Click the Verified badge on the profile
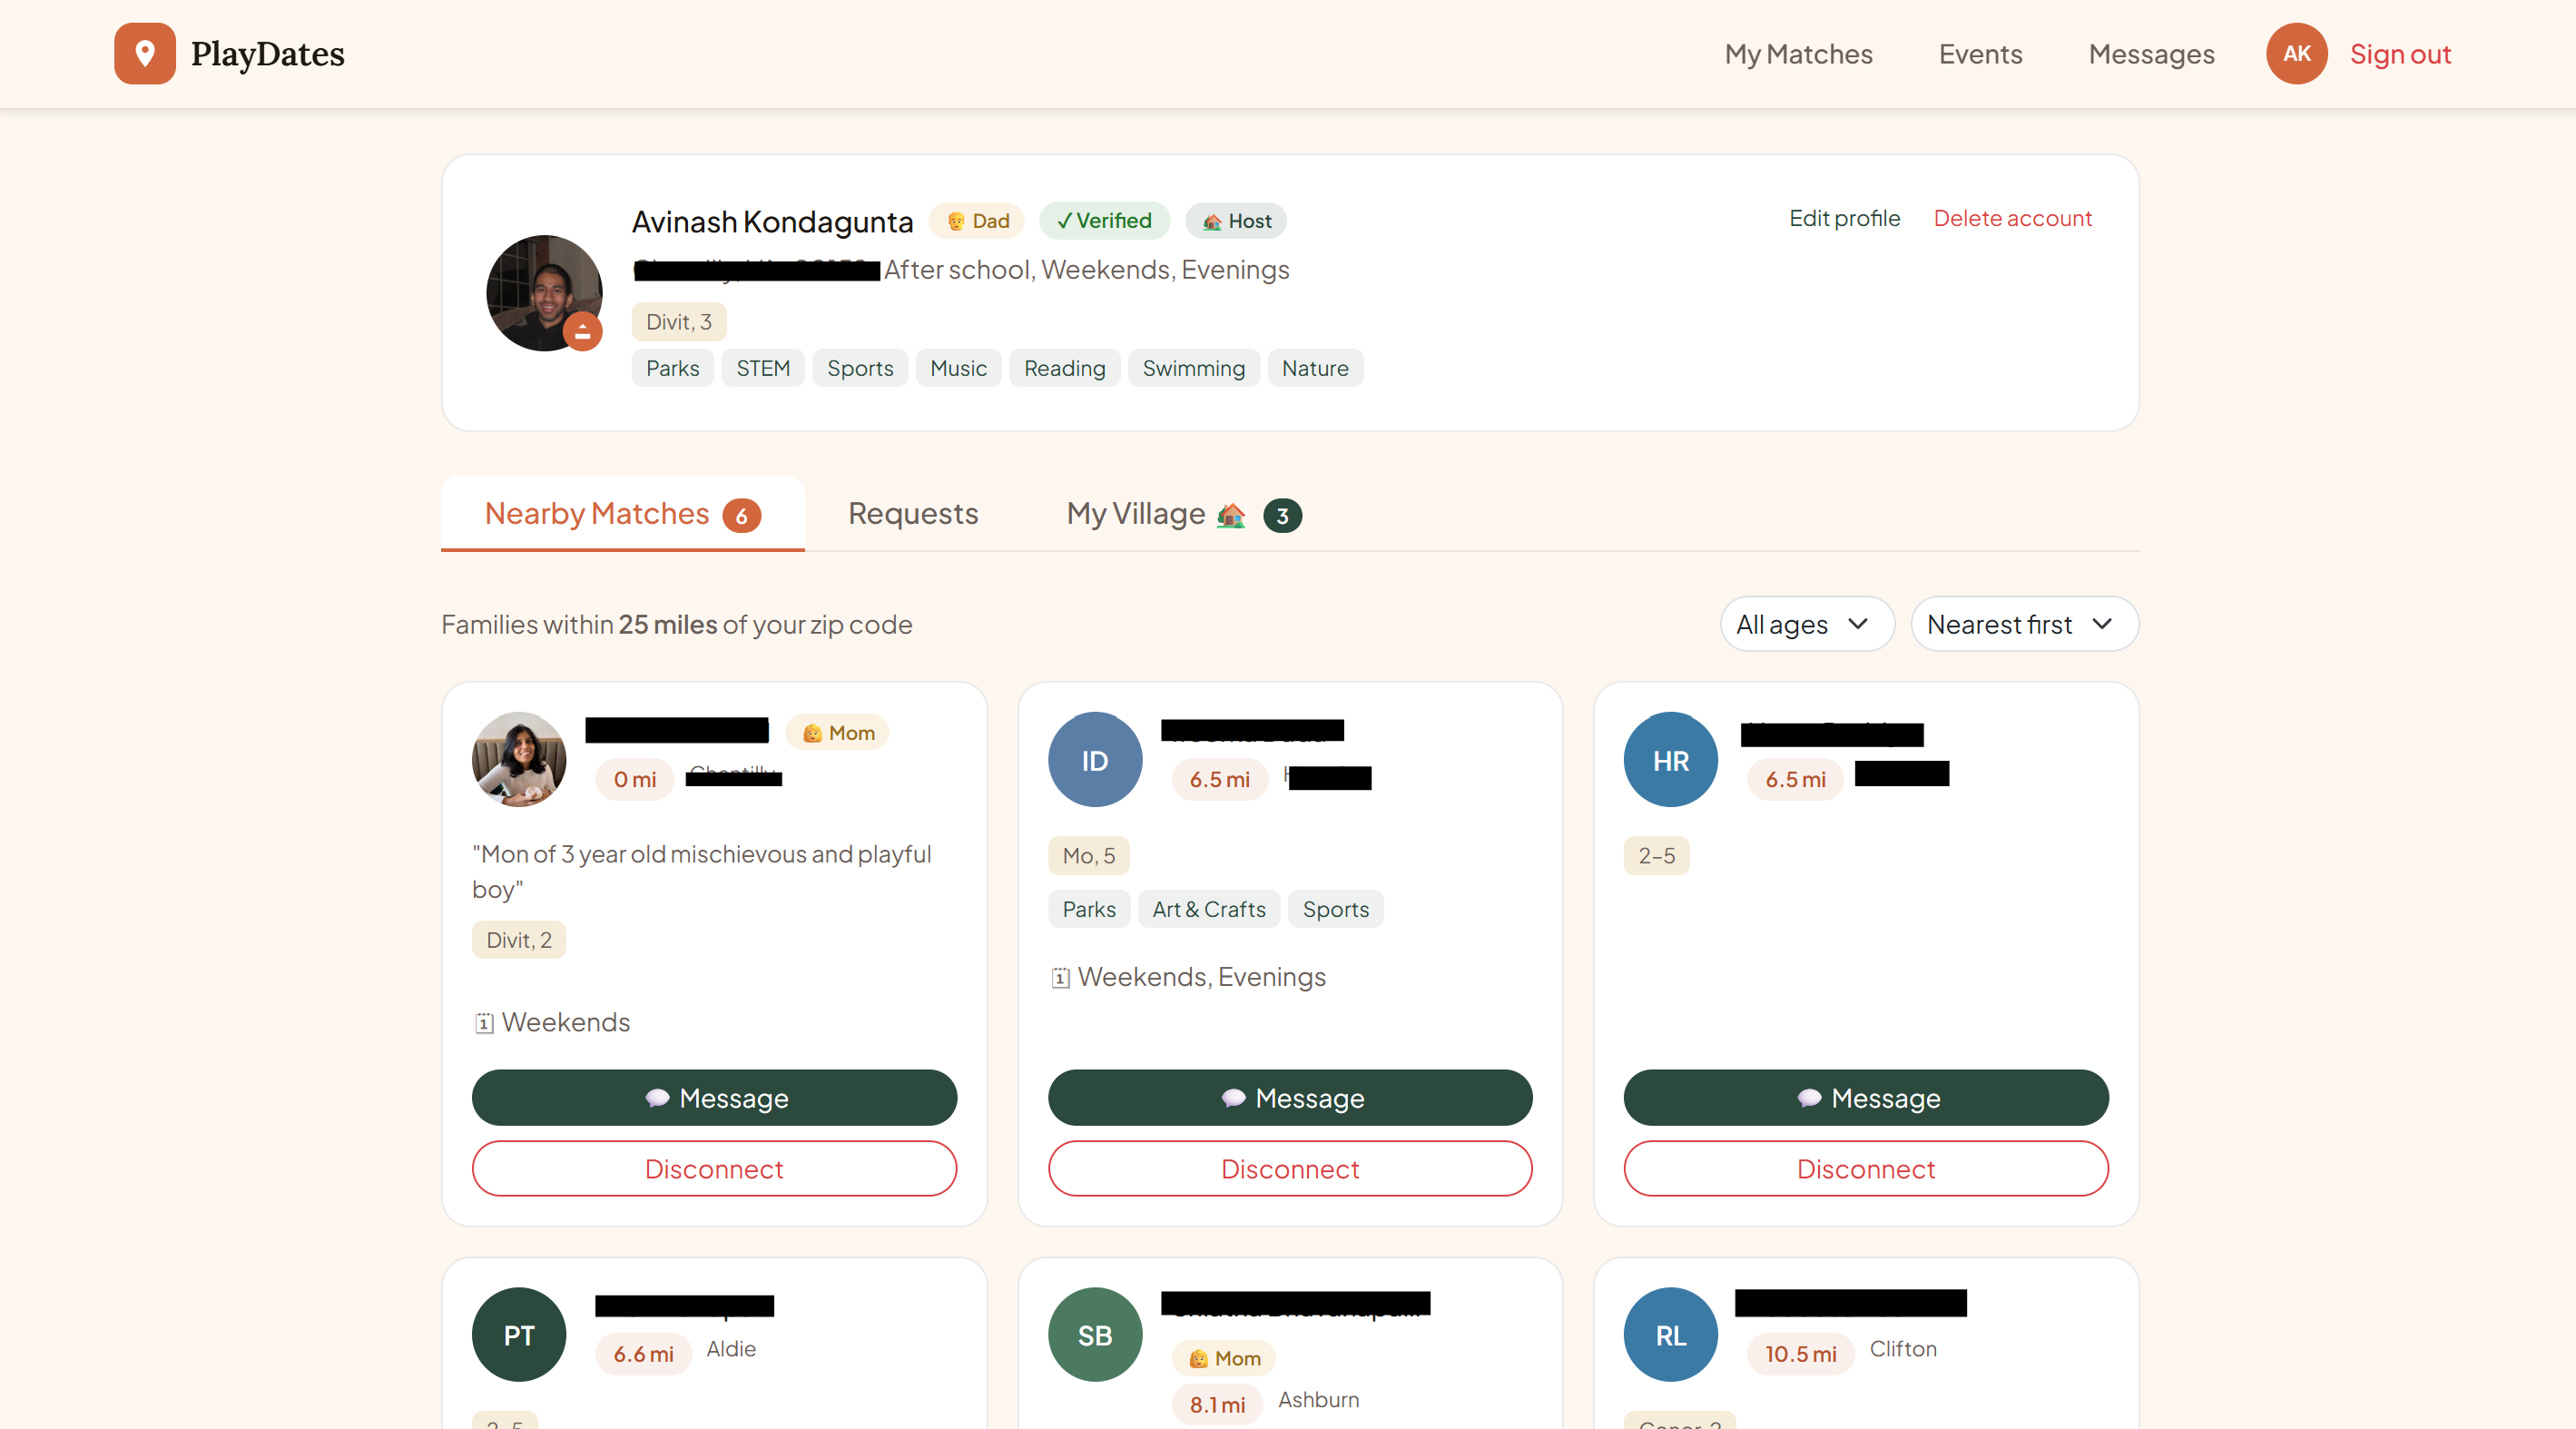Image resolution: width=2576 pixels, height=1429 pixels. tap(1104, 220)
